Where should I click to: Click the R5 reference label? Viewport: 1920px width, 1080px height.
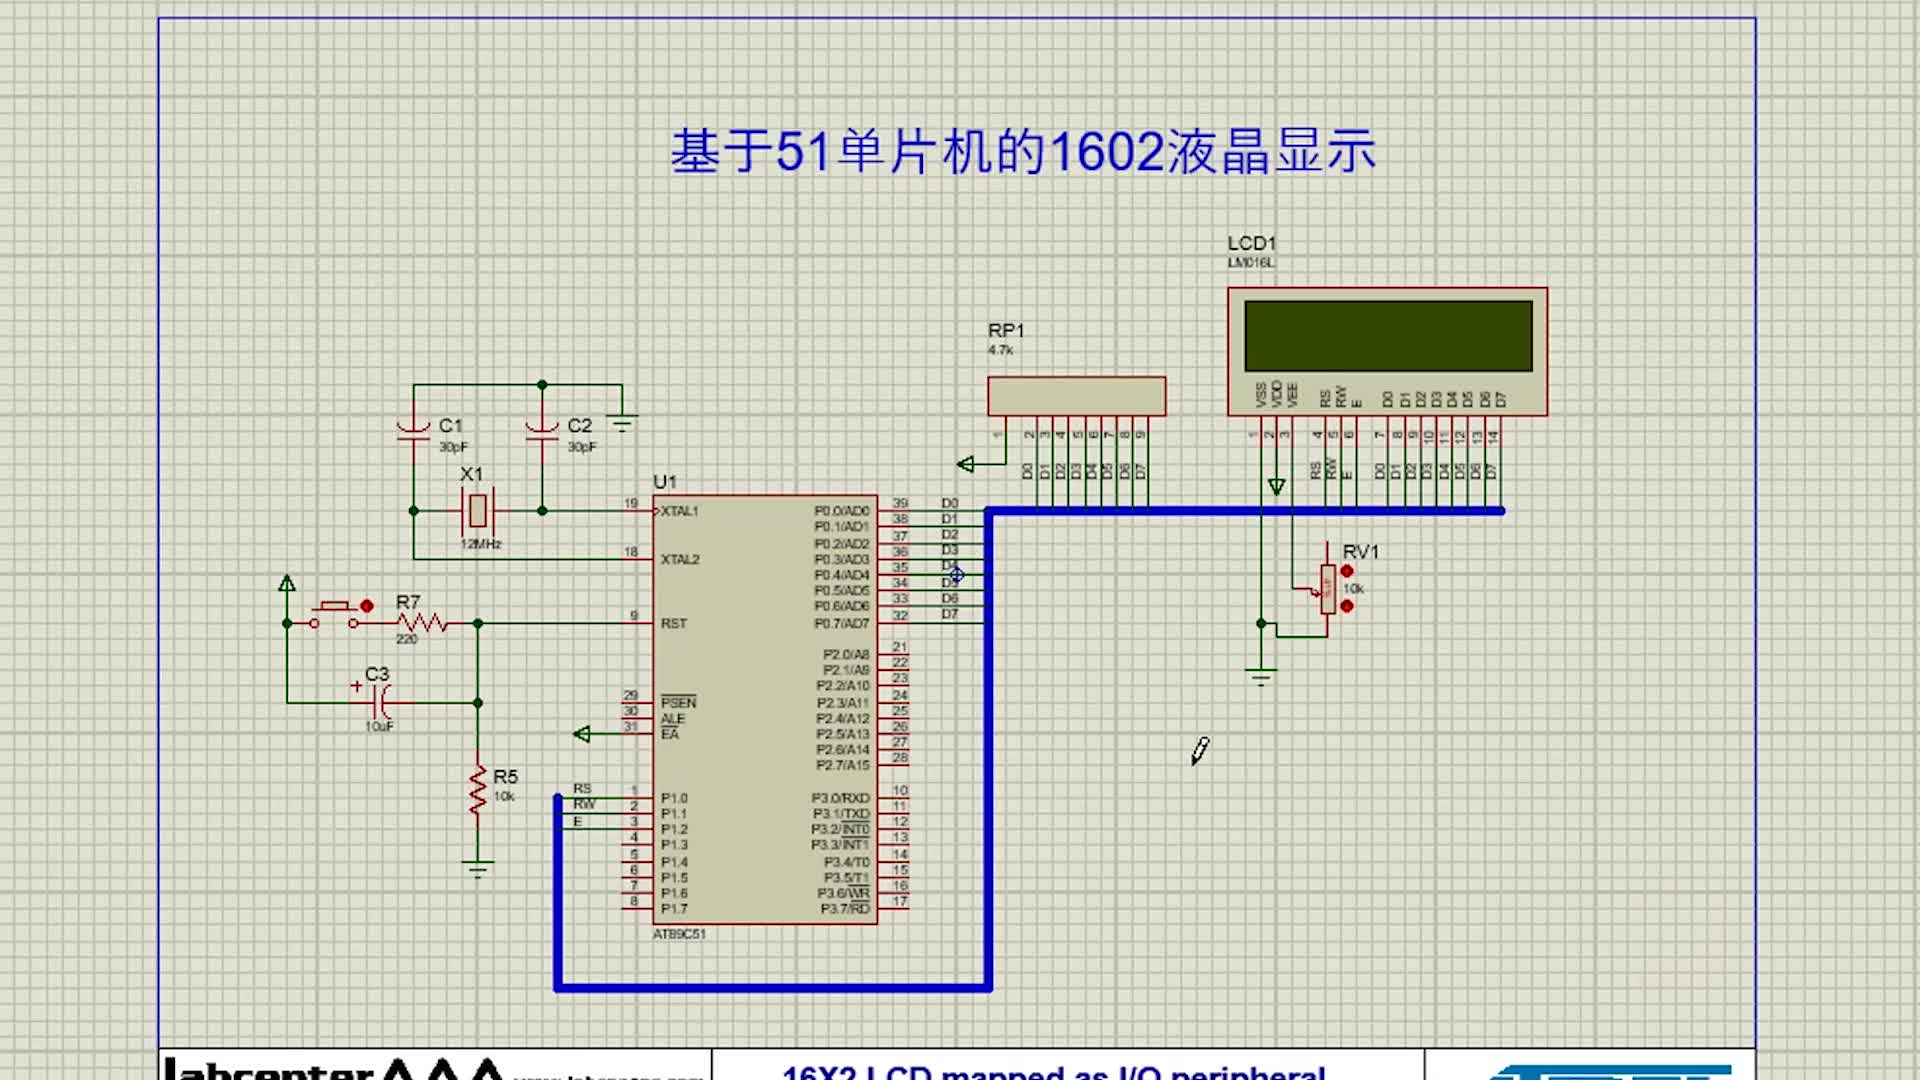[505, 777]
